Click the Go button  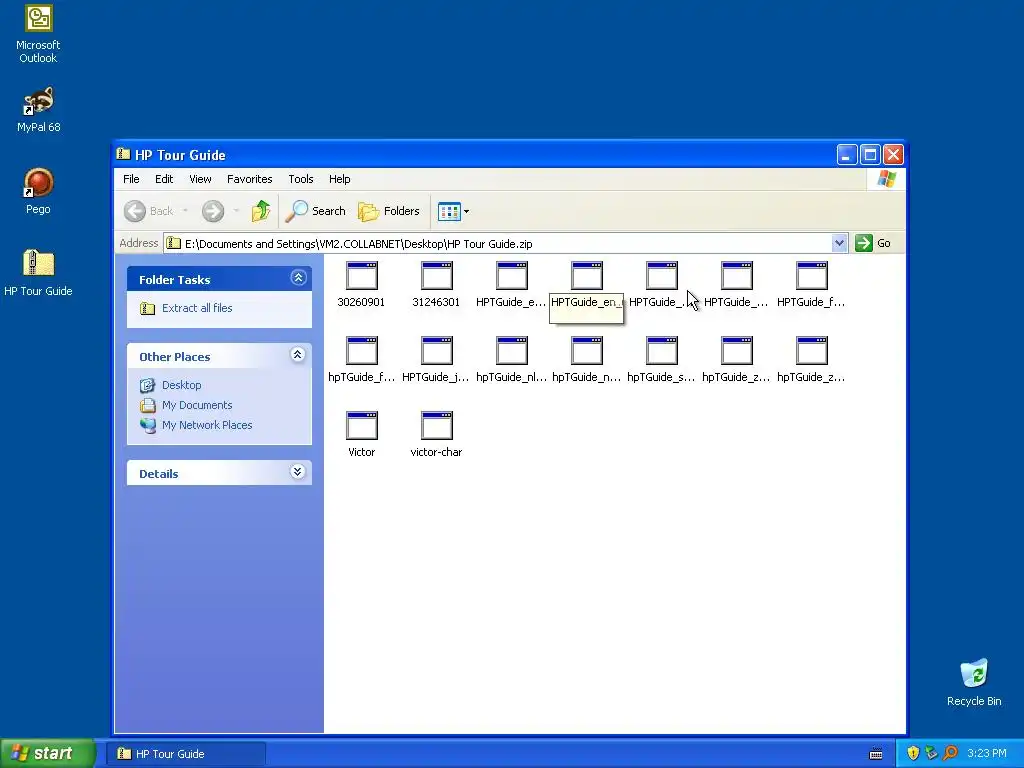(873, 243)
